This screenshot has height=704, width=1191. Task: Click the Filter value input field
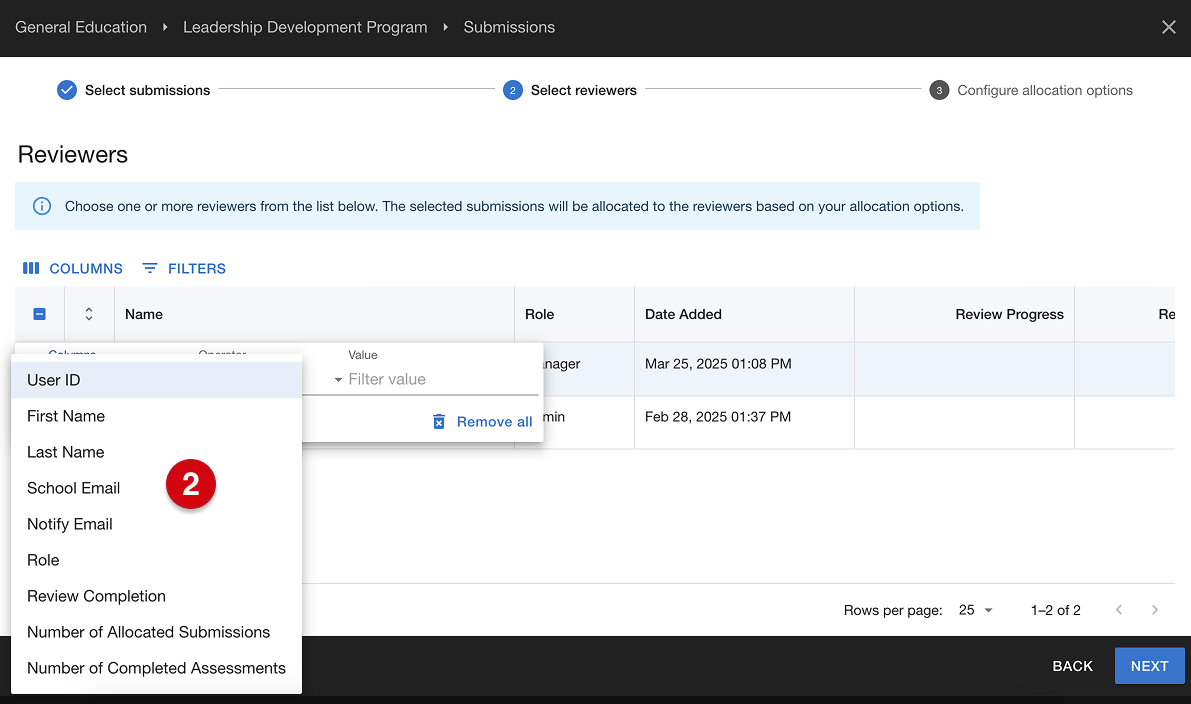coord(442,380)
